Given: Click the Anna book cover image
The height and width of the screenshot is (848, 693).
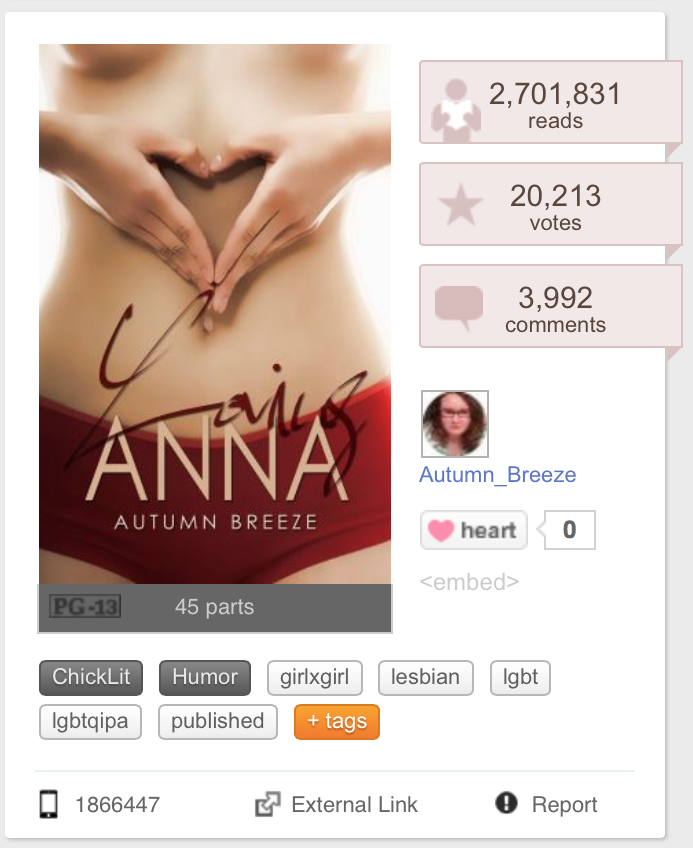Looking at the screenshot, I should tap(215, 314).
